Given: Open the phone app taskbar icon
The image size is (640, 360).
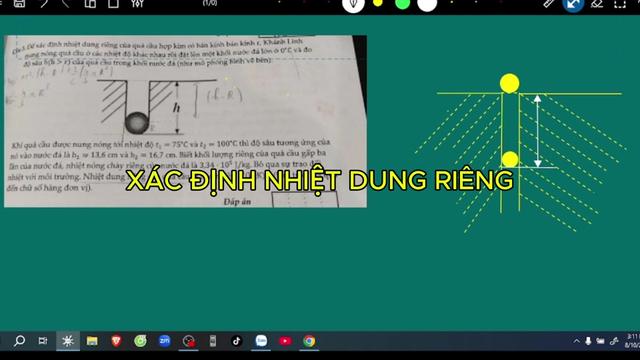Looking at the screenshot, I should click(x=213, y=341).
